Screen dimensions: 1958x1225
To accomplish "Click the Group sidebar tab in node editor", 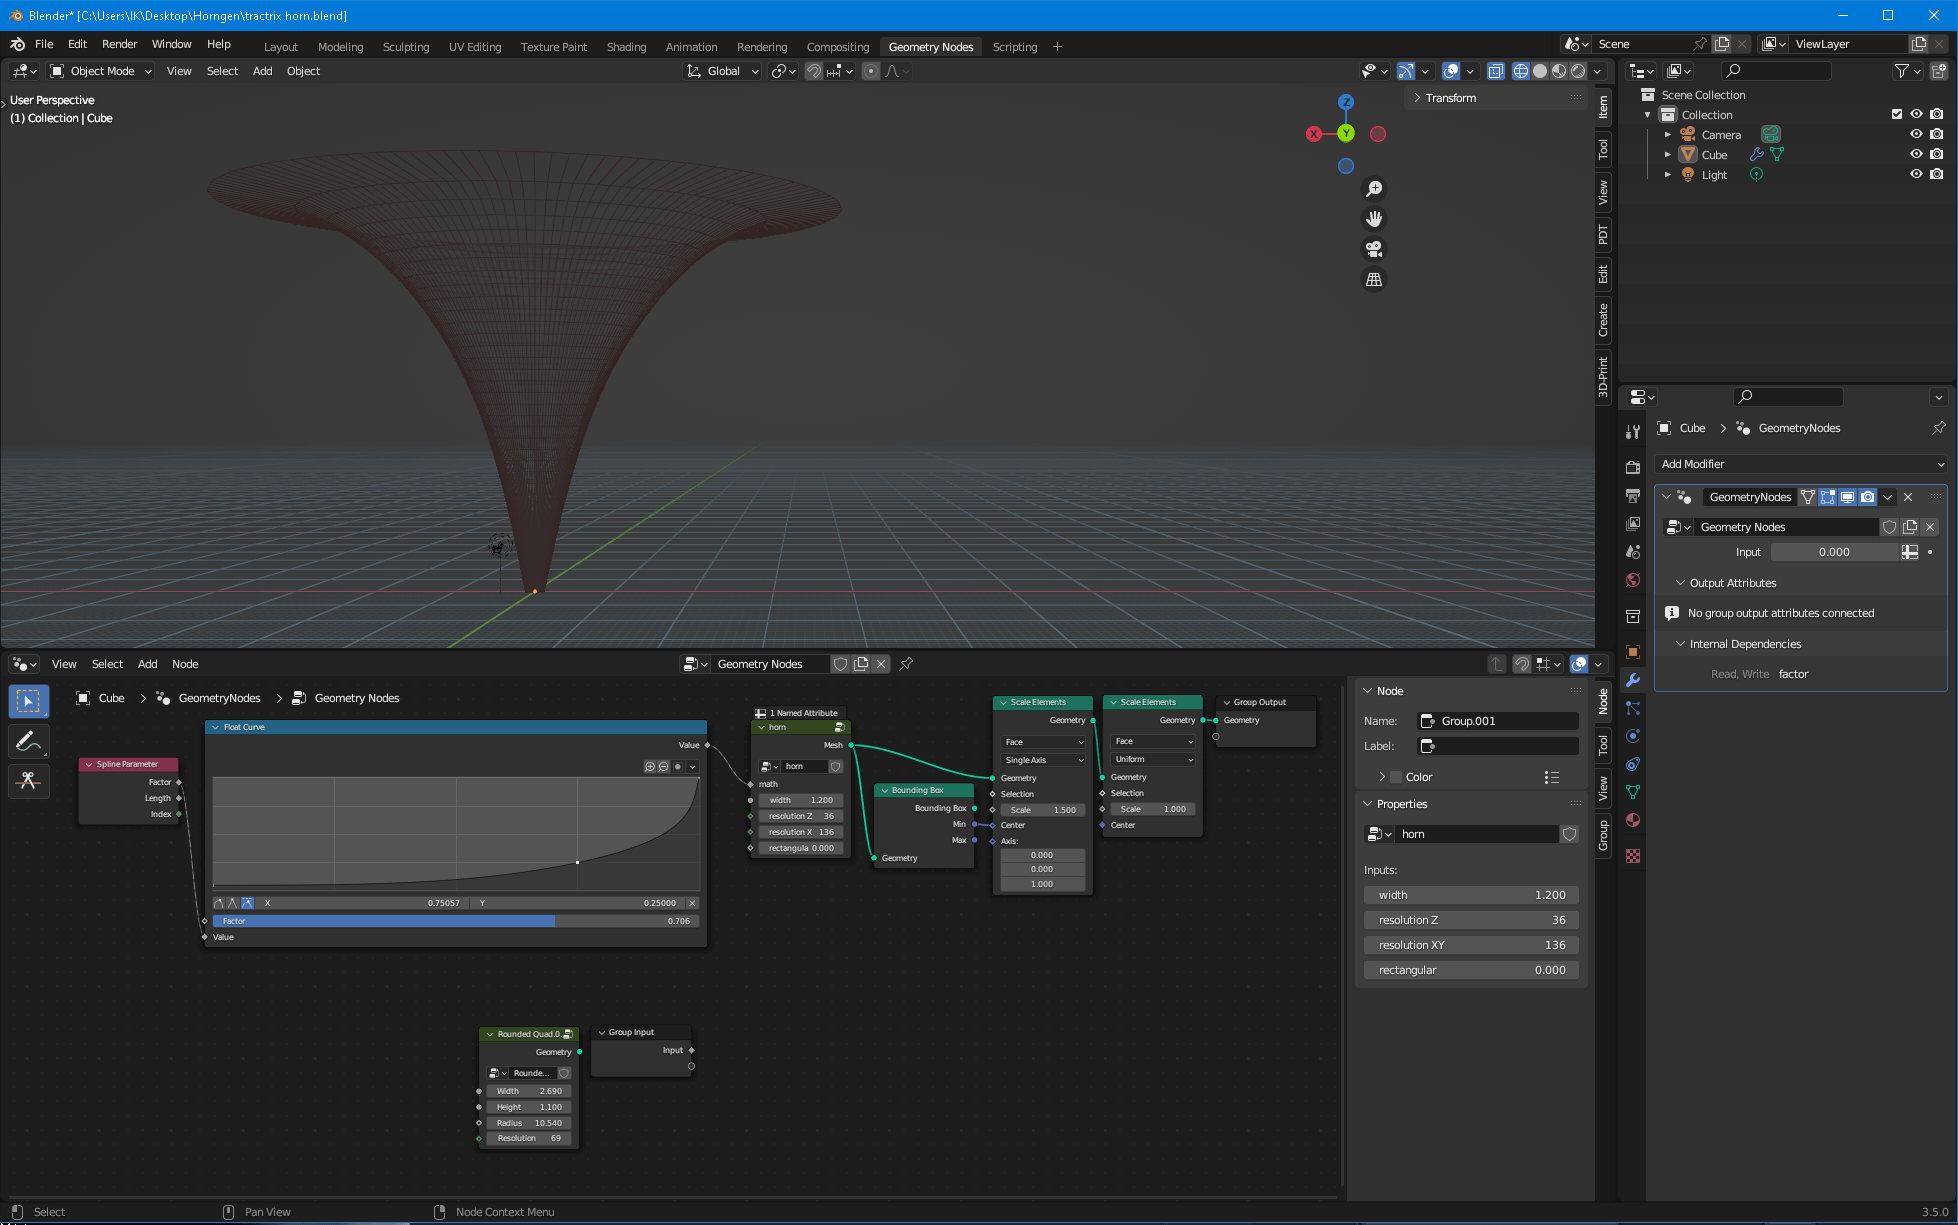I will coord(1603,835).
